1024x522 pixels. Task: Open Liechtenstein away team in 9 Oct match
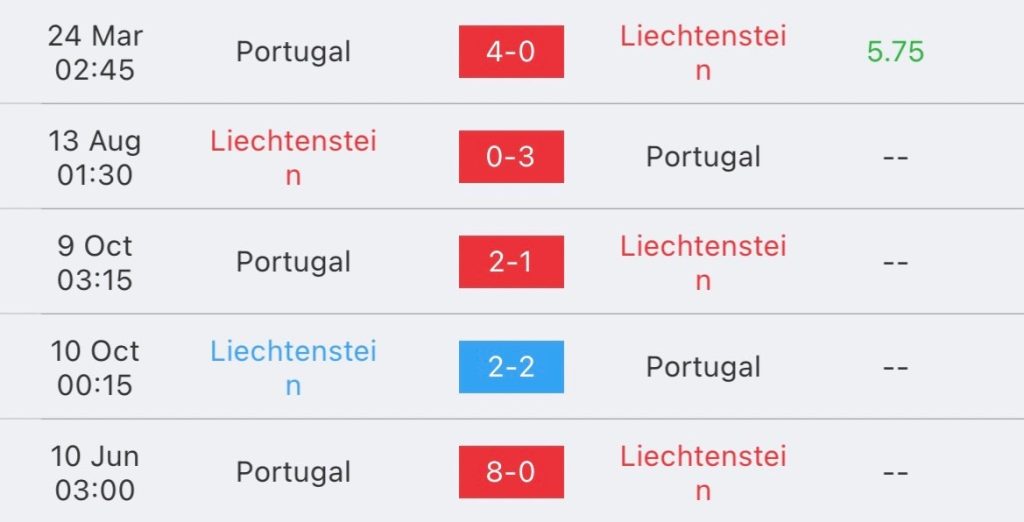pos(703,263)
